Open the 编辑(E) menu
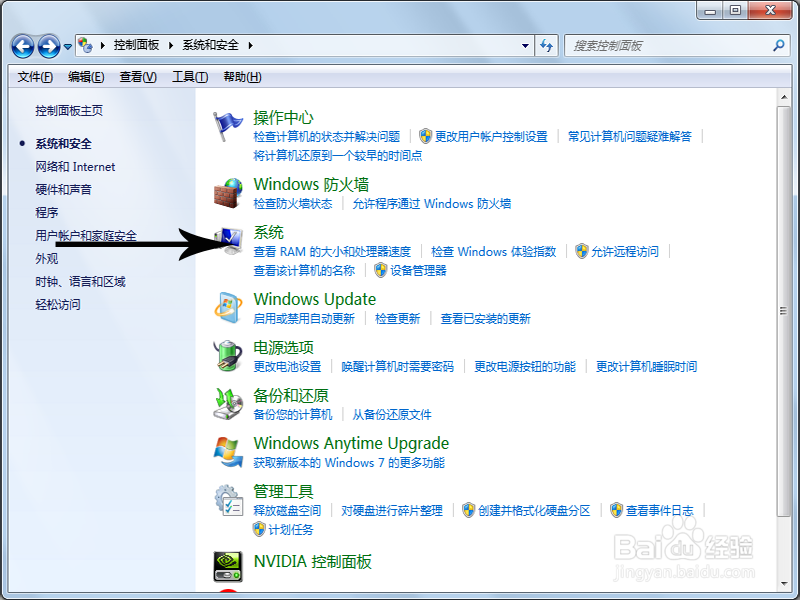This screenshot has height=600, width=800. (86, 77)
